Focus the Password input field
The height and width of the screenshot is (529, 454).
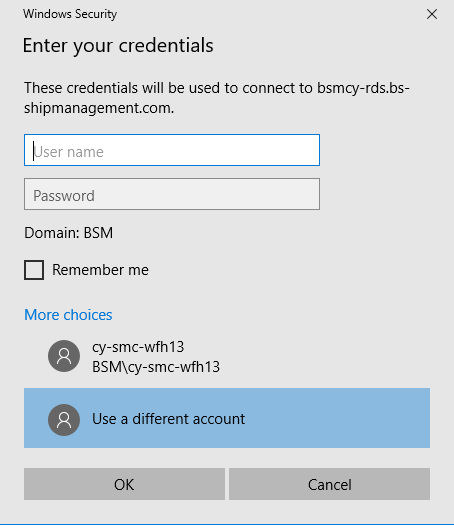172,194
